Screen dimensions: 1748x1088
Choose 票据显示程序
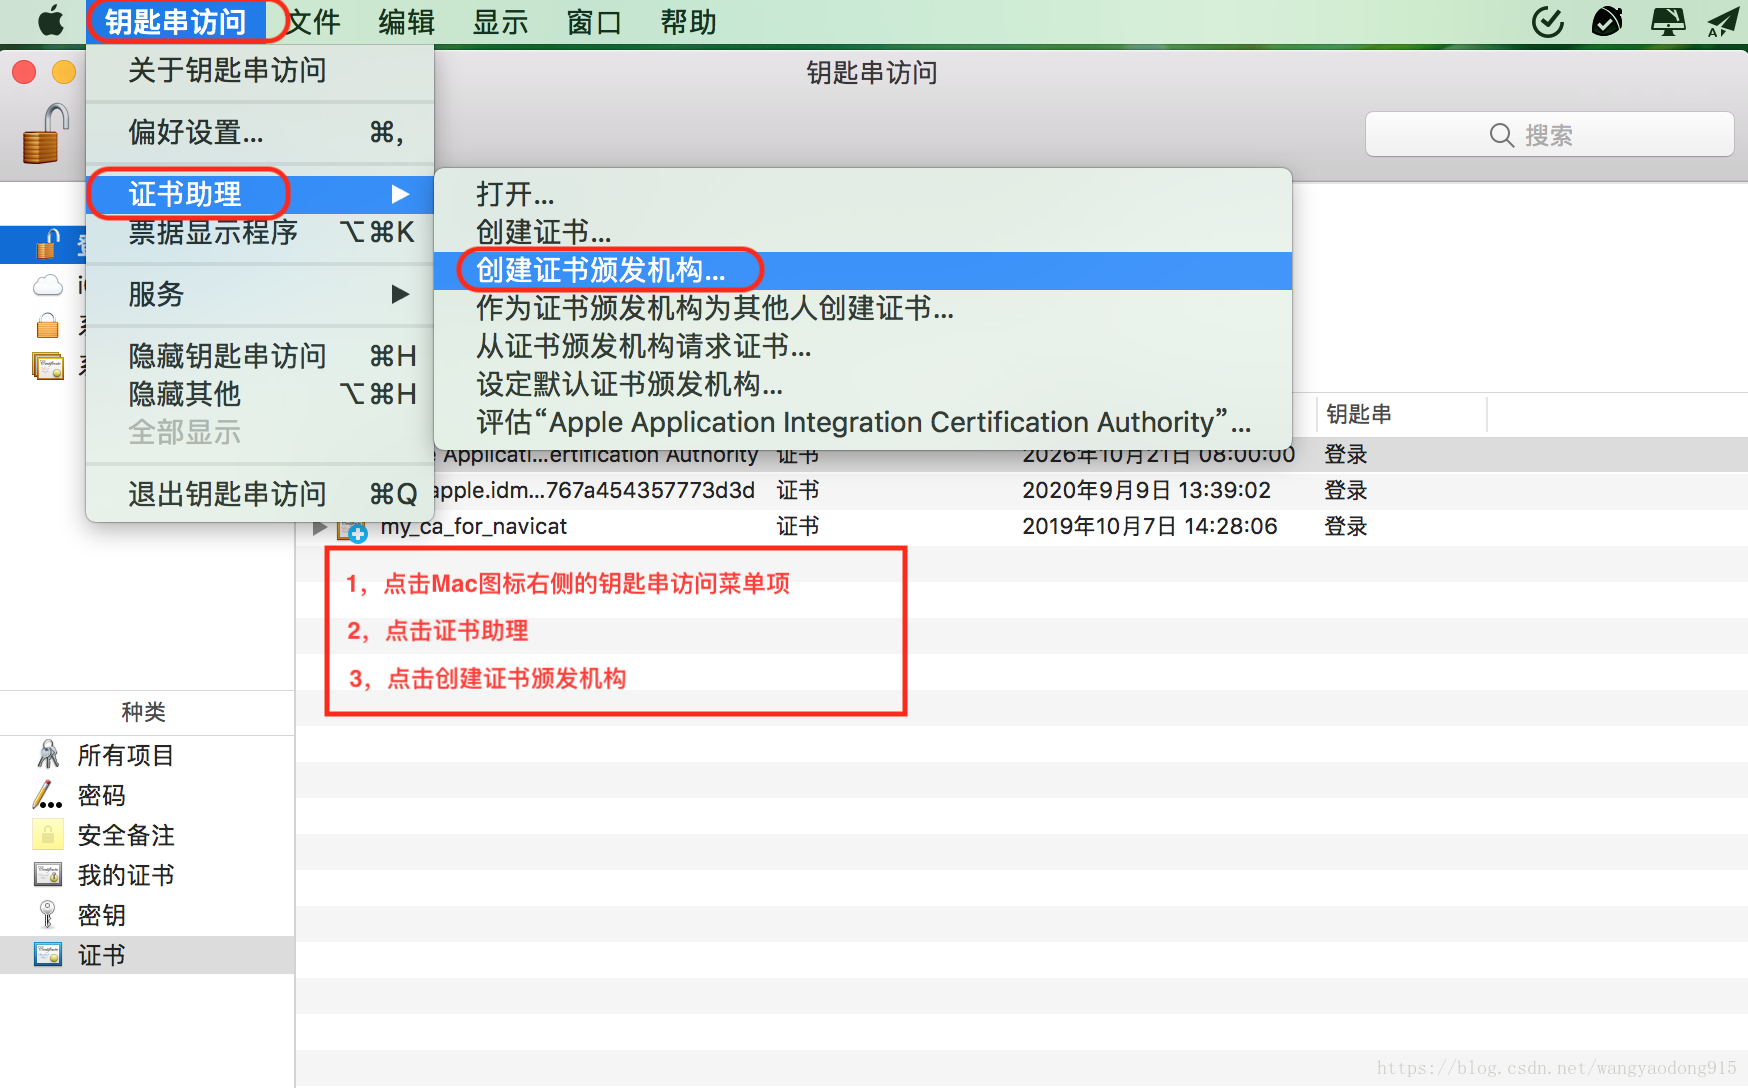(x=260, y=232)
